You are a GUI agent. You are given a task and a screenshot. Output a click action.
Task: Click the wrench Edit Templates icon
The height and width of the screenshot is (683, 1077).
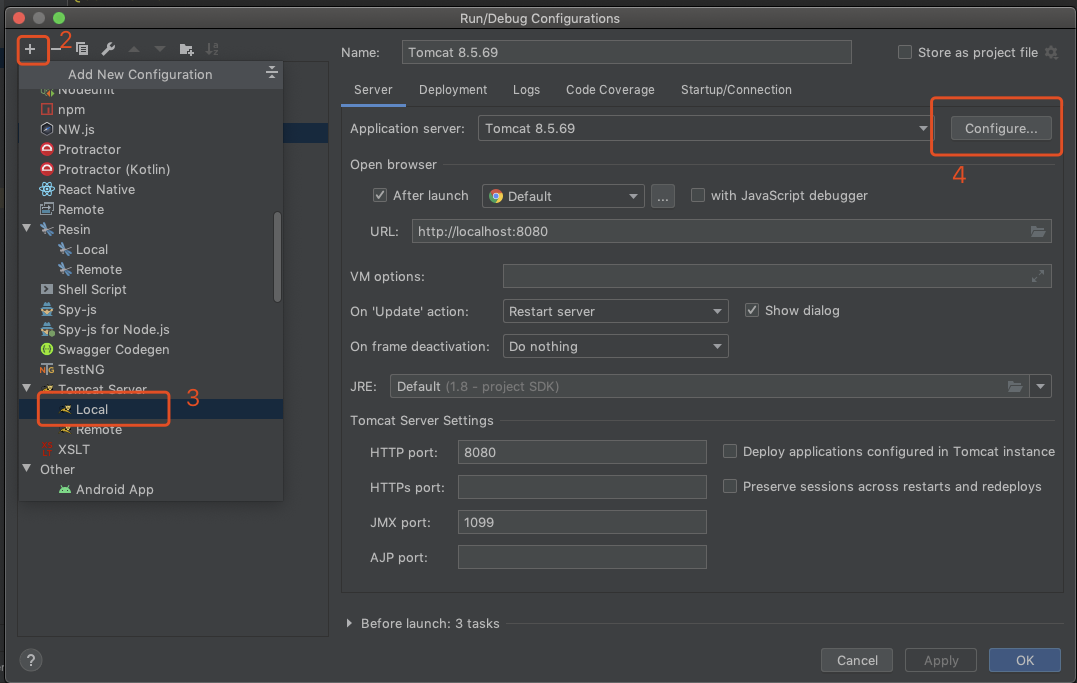(108, 49)
